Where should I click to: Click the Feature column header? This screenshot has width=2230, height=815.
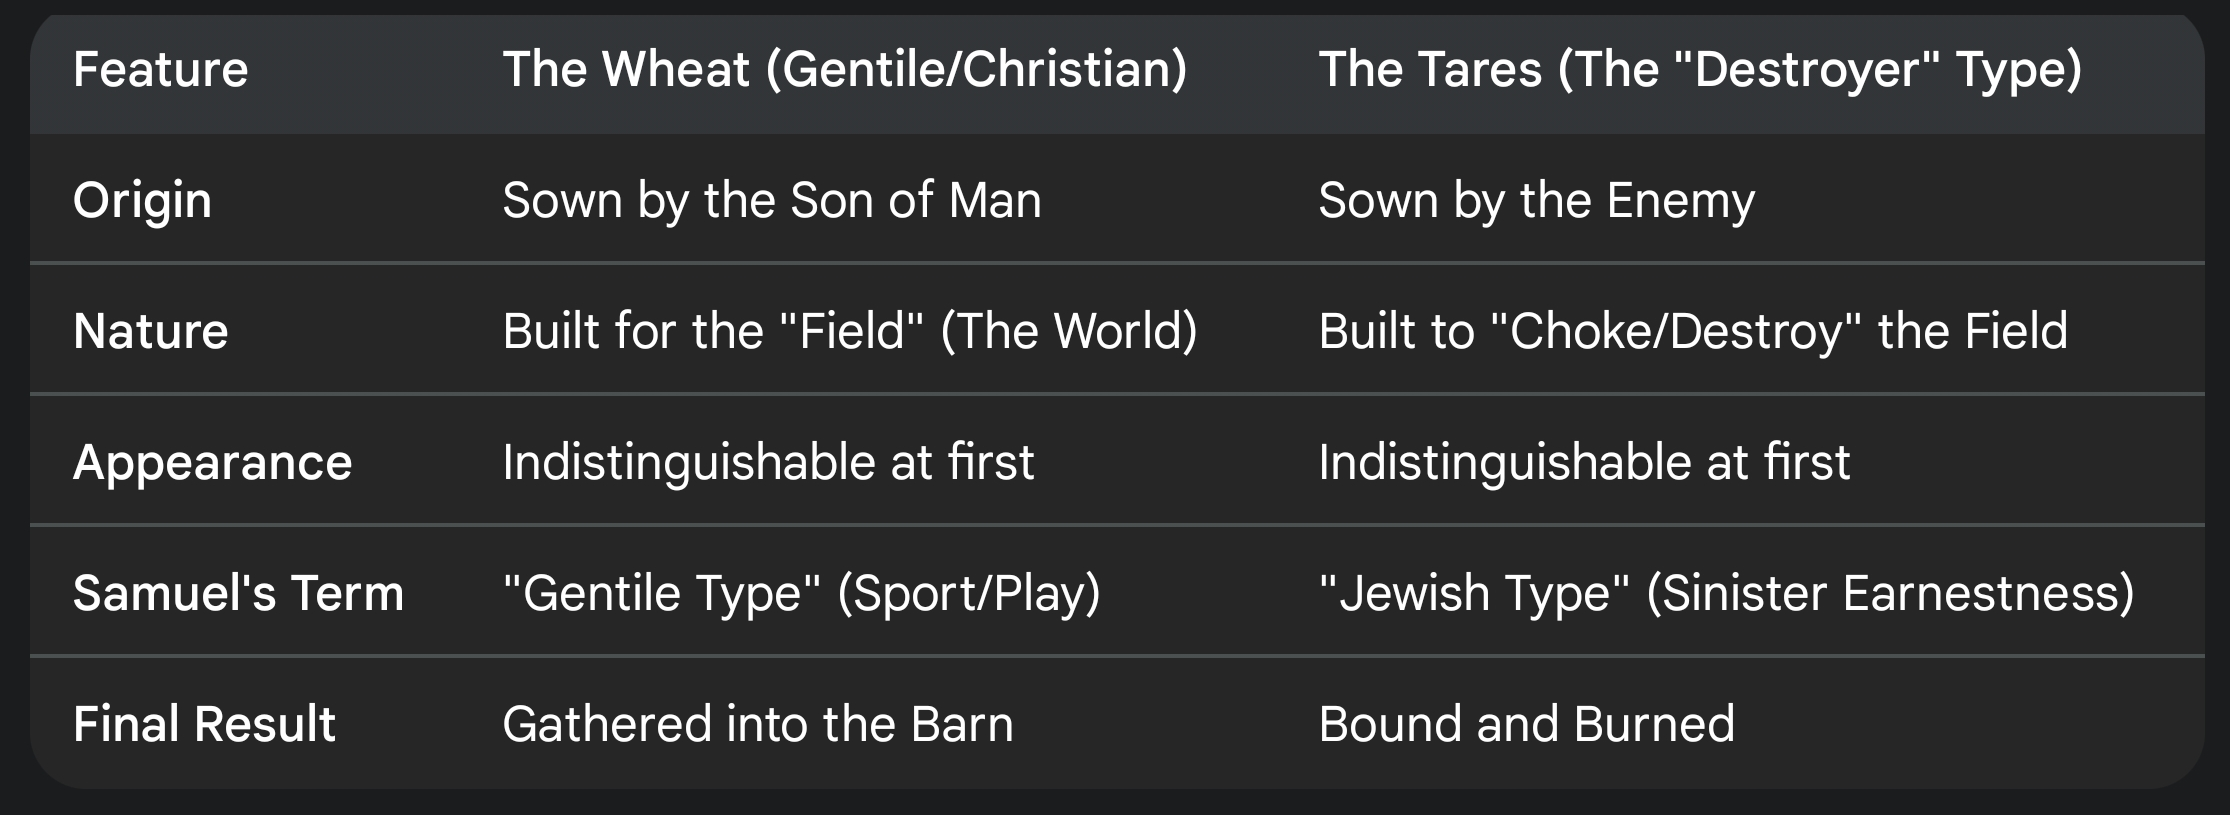160,69
